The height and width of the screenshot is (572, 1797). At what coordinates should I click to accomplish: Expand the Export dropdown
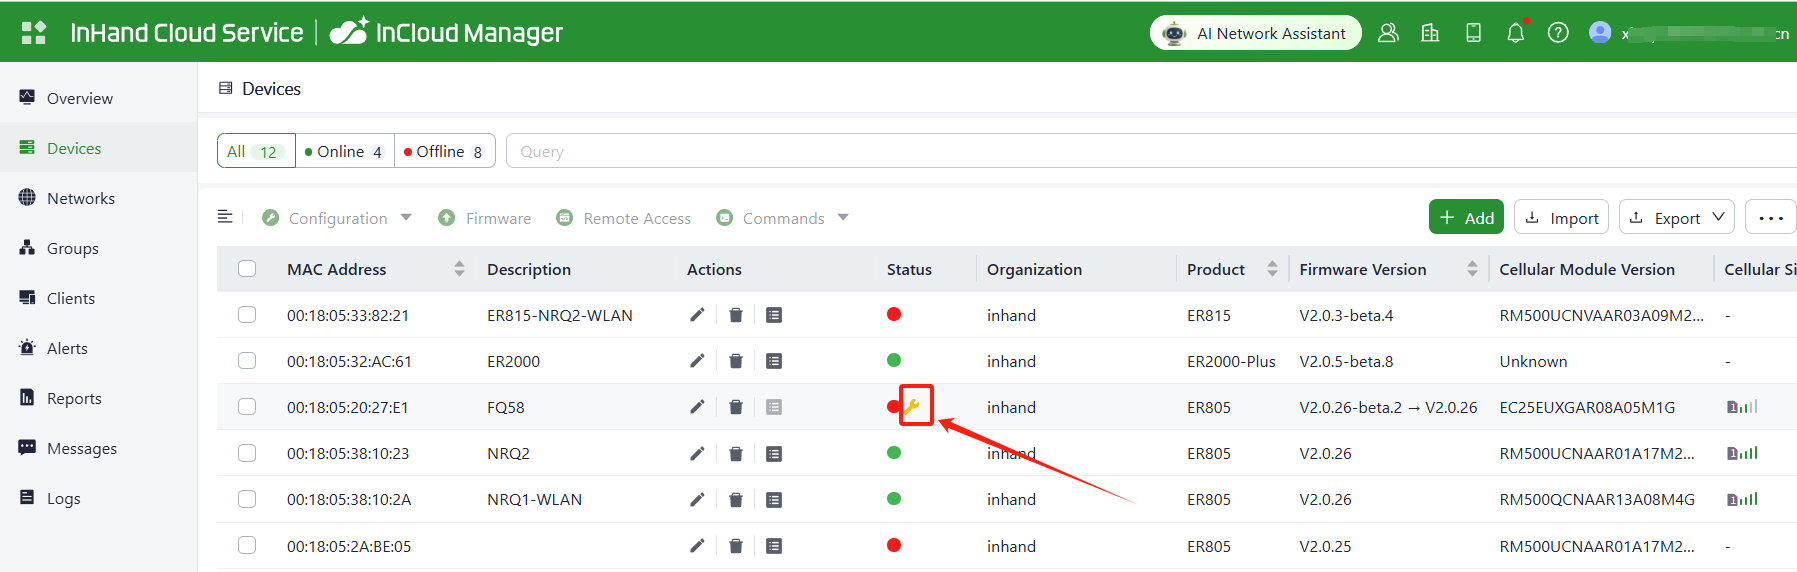click(x=1676, y=217)
